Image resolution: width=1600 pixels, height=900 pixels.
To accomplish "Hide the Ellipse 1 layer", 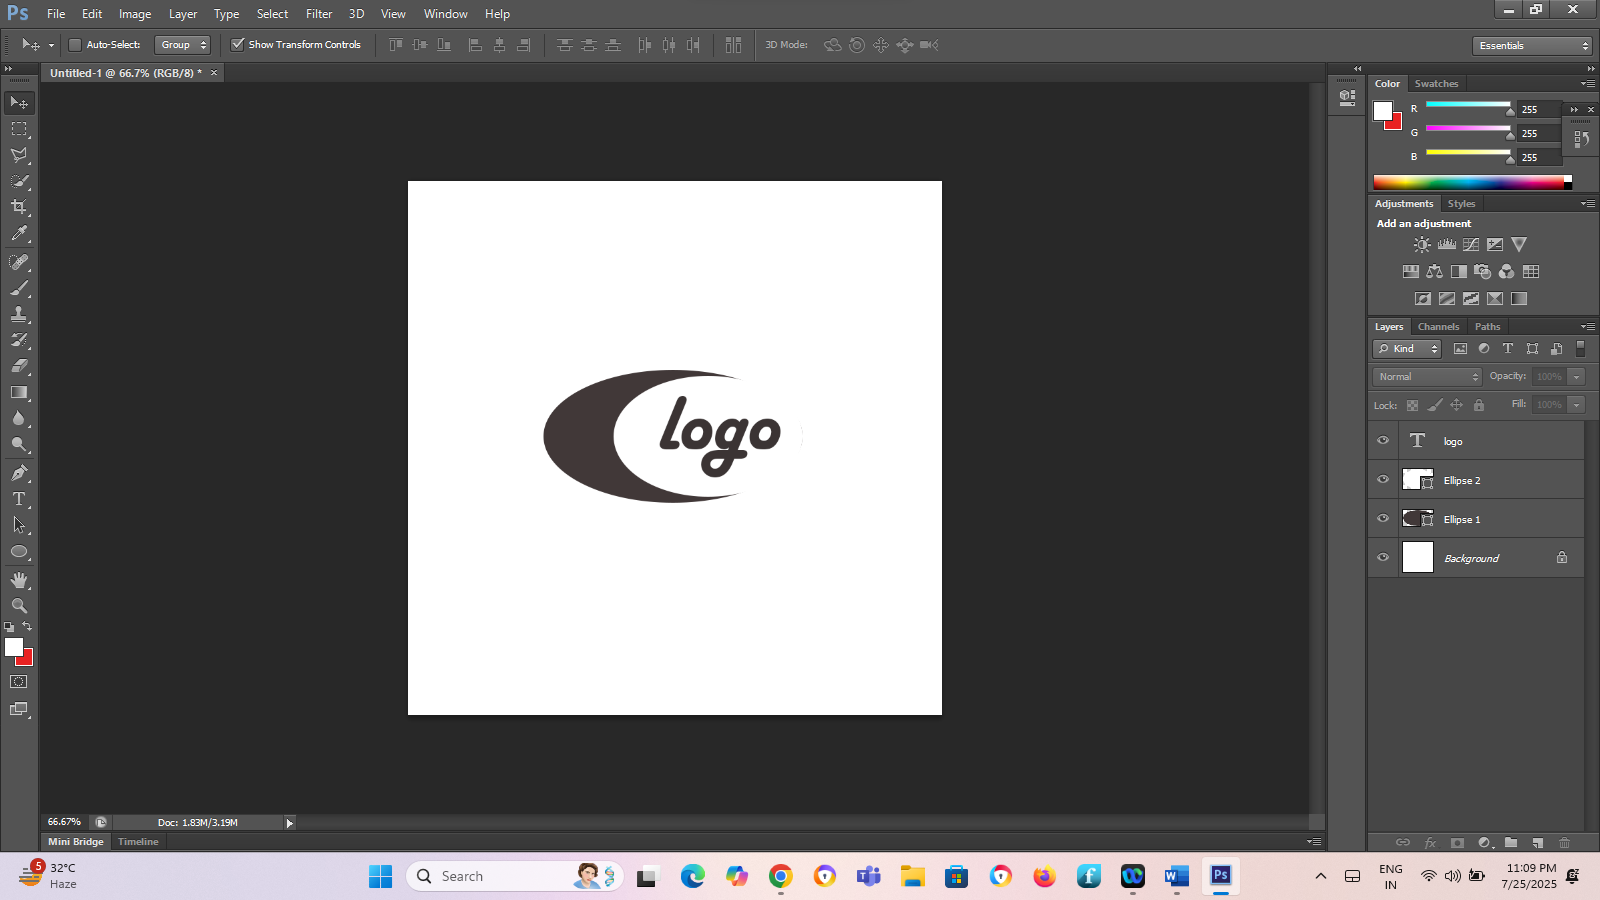I will (x=1383, y=518).
